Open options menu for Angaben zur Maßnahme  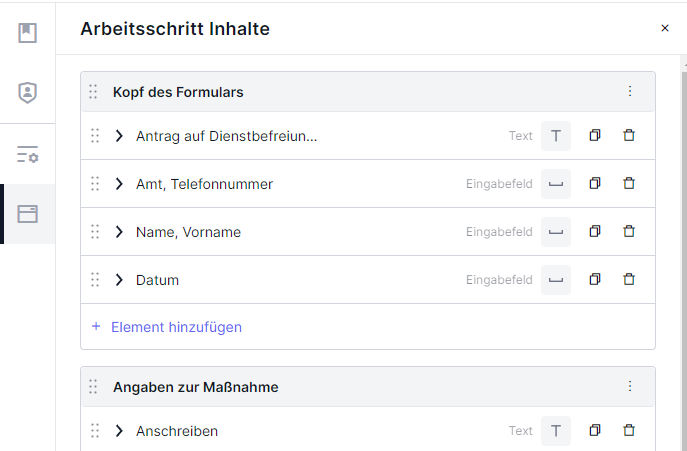(x=630, y=386)
